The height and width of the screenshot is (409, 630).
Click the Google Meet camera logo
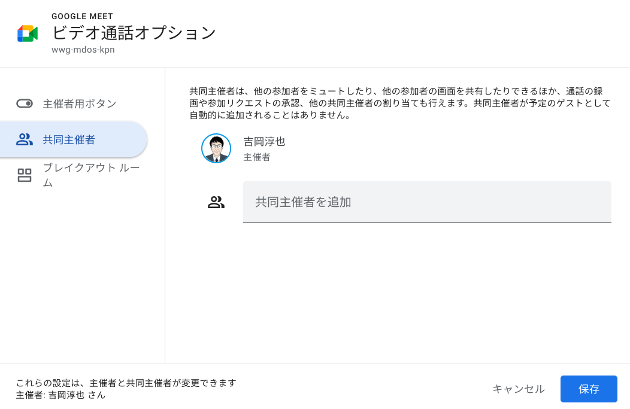coord(27,33)
